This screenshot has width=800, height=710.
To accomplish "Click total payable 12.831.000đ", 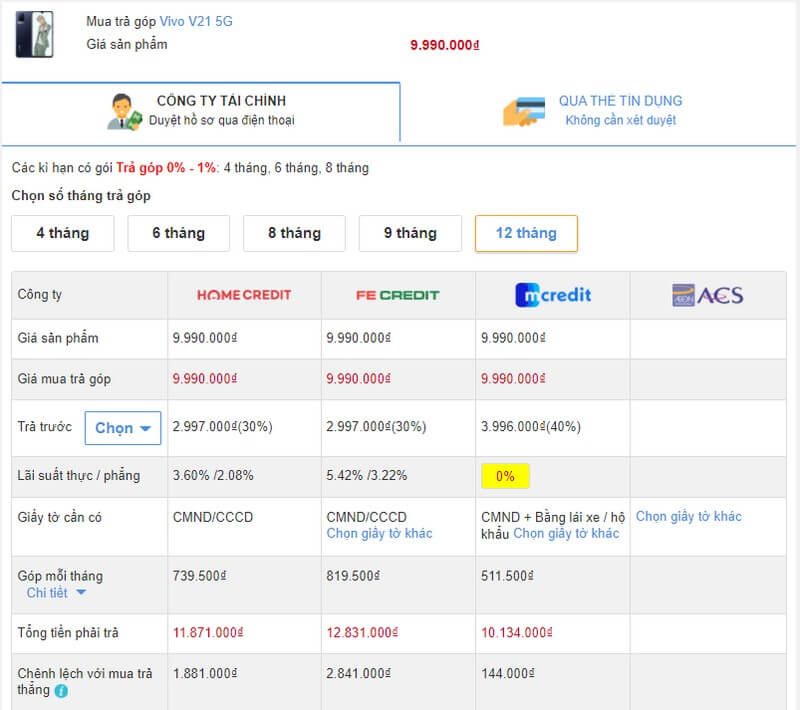I will pyautogui.click(x=362, y=633).
